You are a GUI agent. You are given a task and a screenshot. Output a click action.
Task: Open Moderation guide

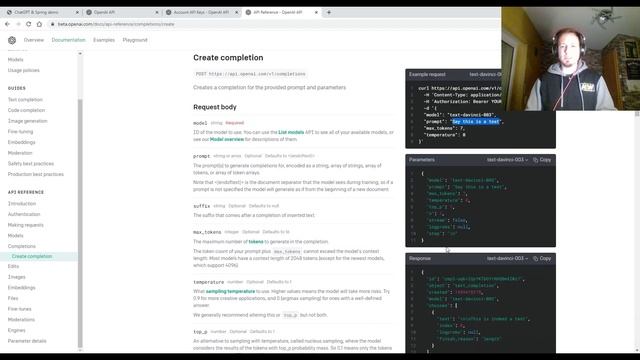20,153
